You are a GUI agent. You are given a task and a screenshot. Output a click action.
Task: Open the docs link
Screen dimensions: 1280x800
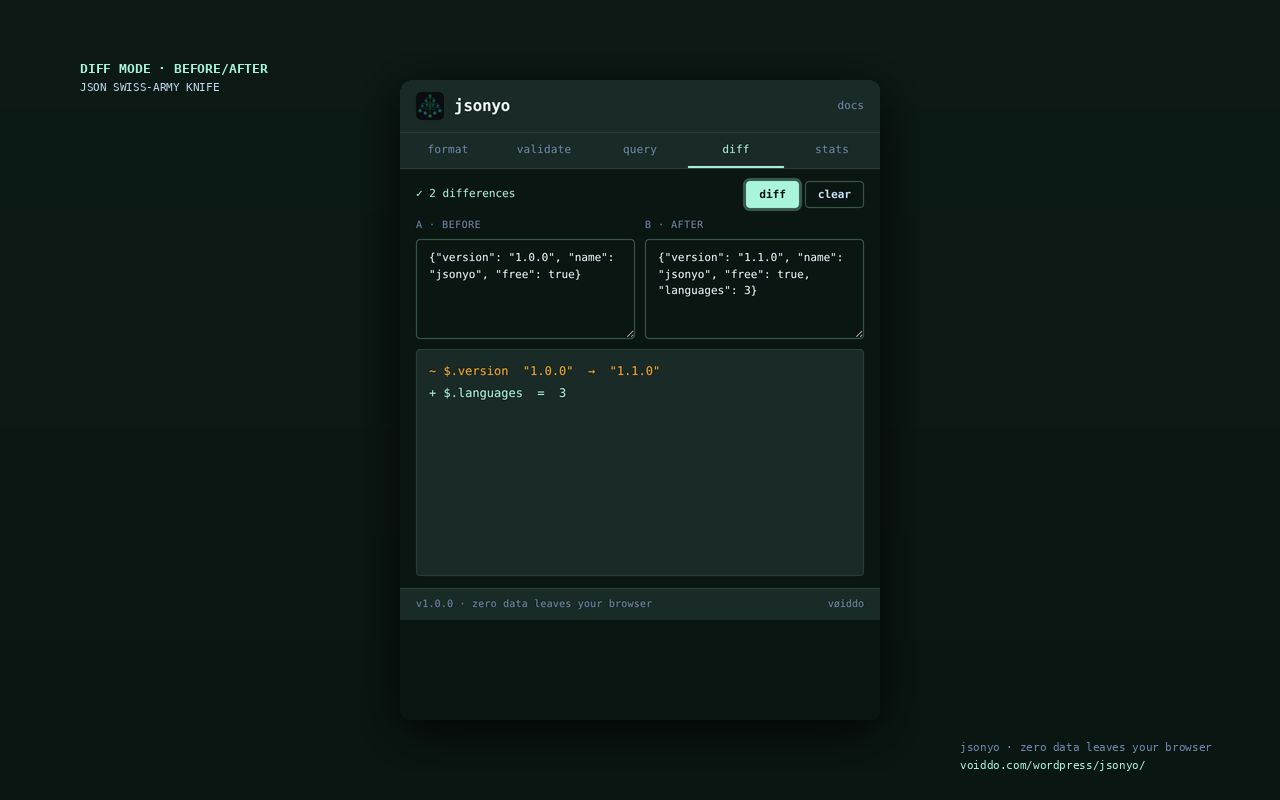pos(850,106)
